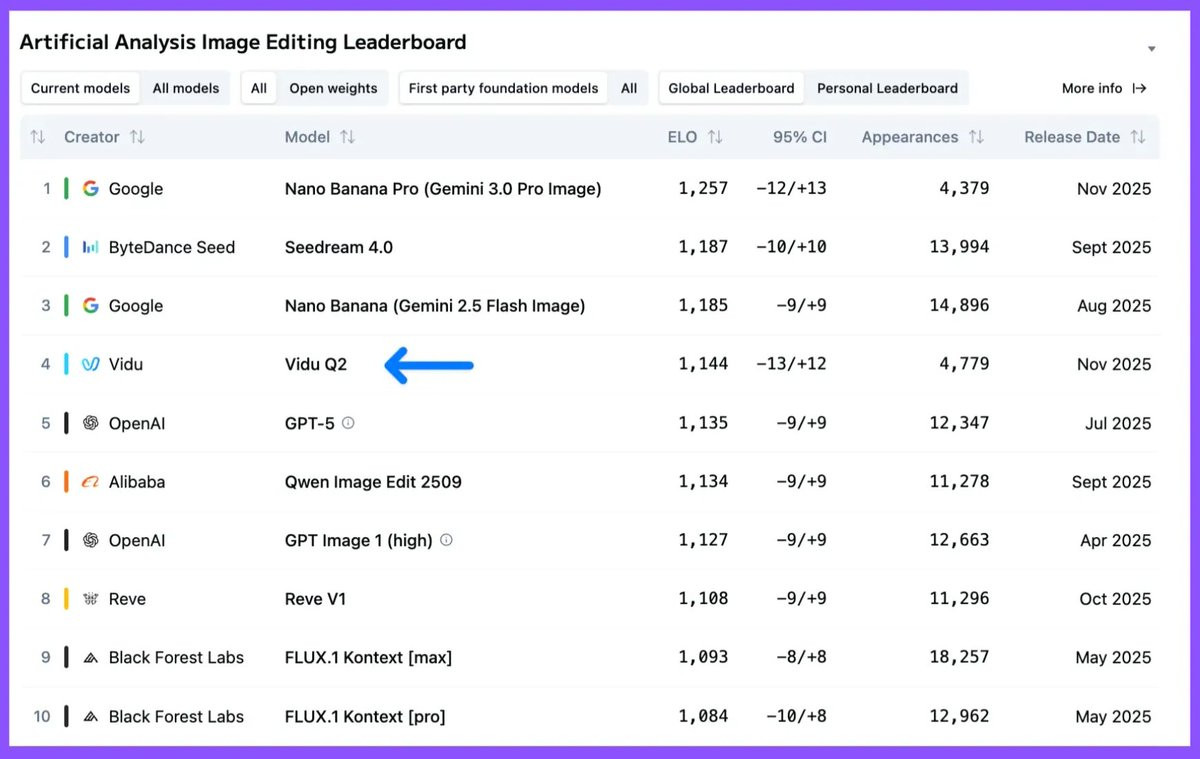Click the ByteDance Seed logo icon

(91, 247)
